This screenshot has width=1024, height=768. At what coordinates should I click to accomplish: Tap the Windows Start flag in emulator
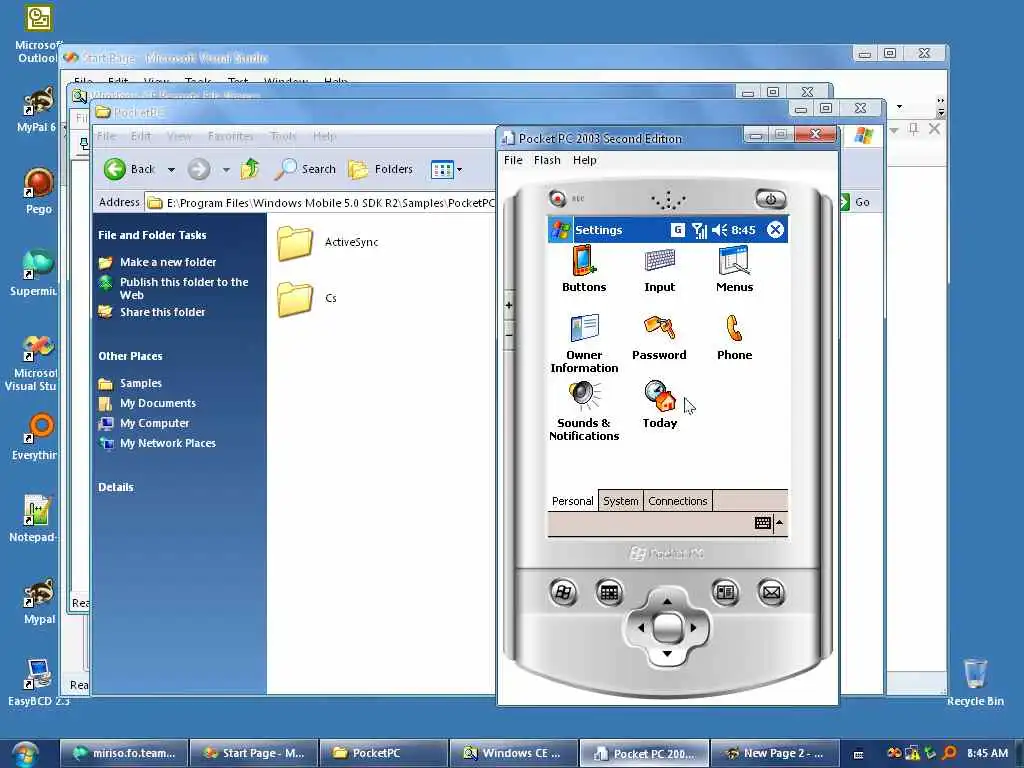(560, 230)
